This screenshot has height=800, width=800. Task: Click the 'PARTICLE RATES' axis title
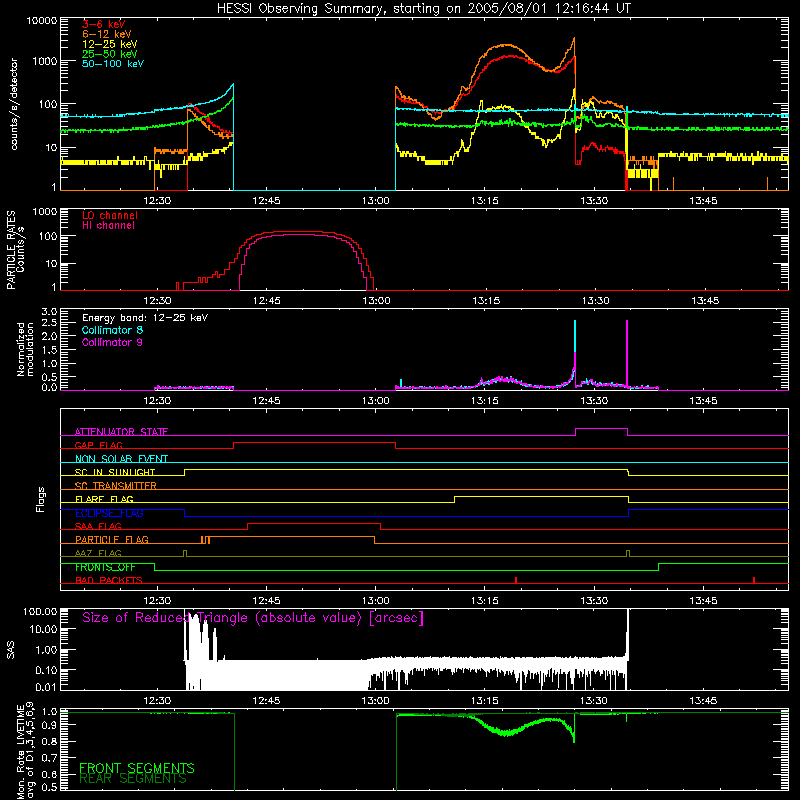click(11, 250)
